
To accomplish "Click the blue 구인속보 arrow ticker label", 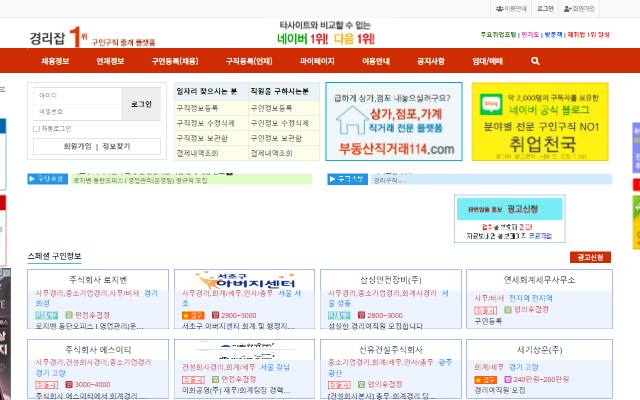I will pyautogui.click(x=47, y=179).
